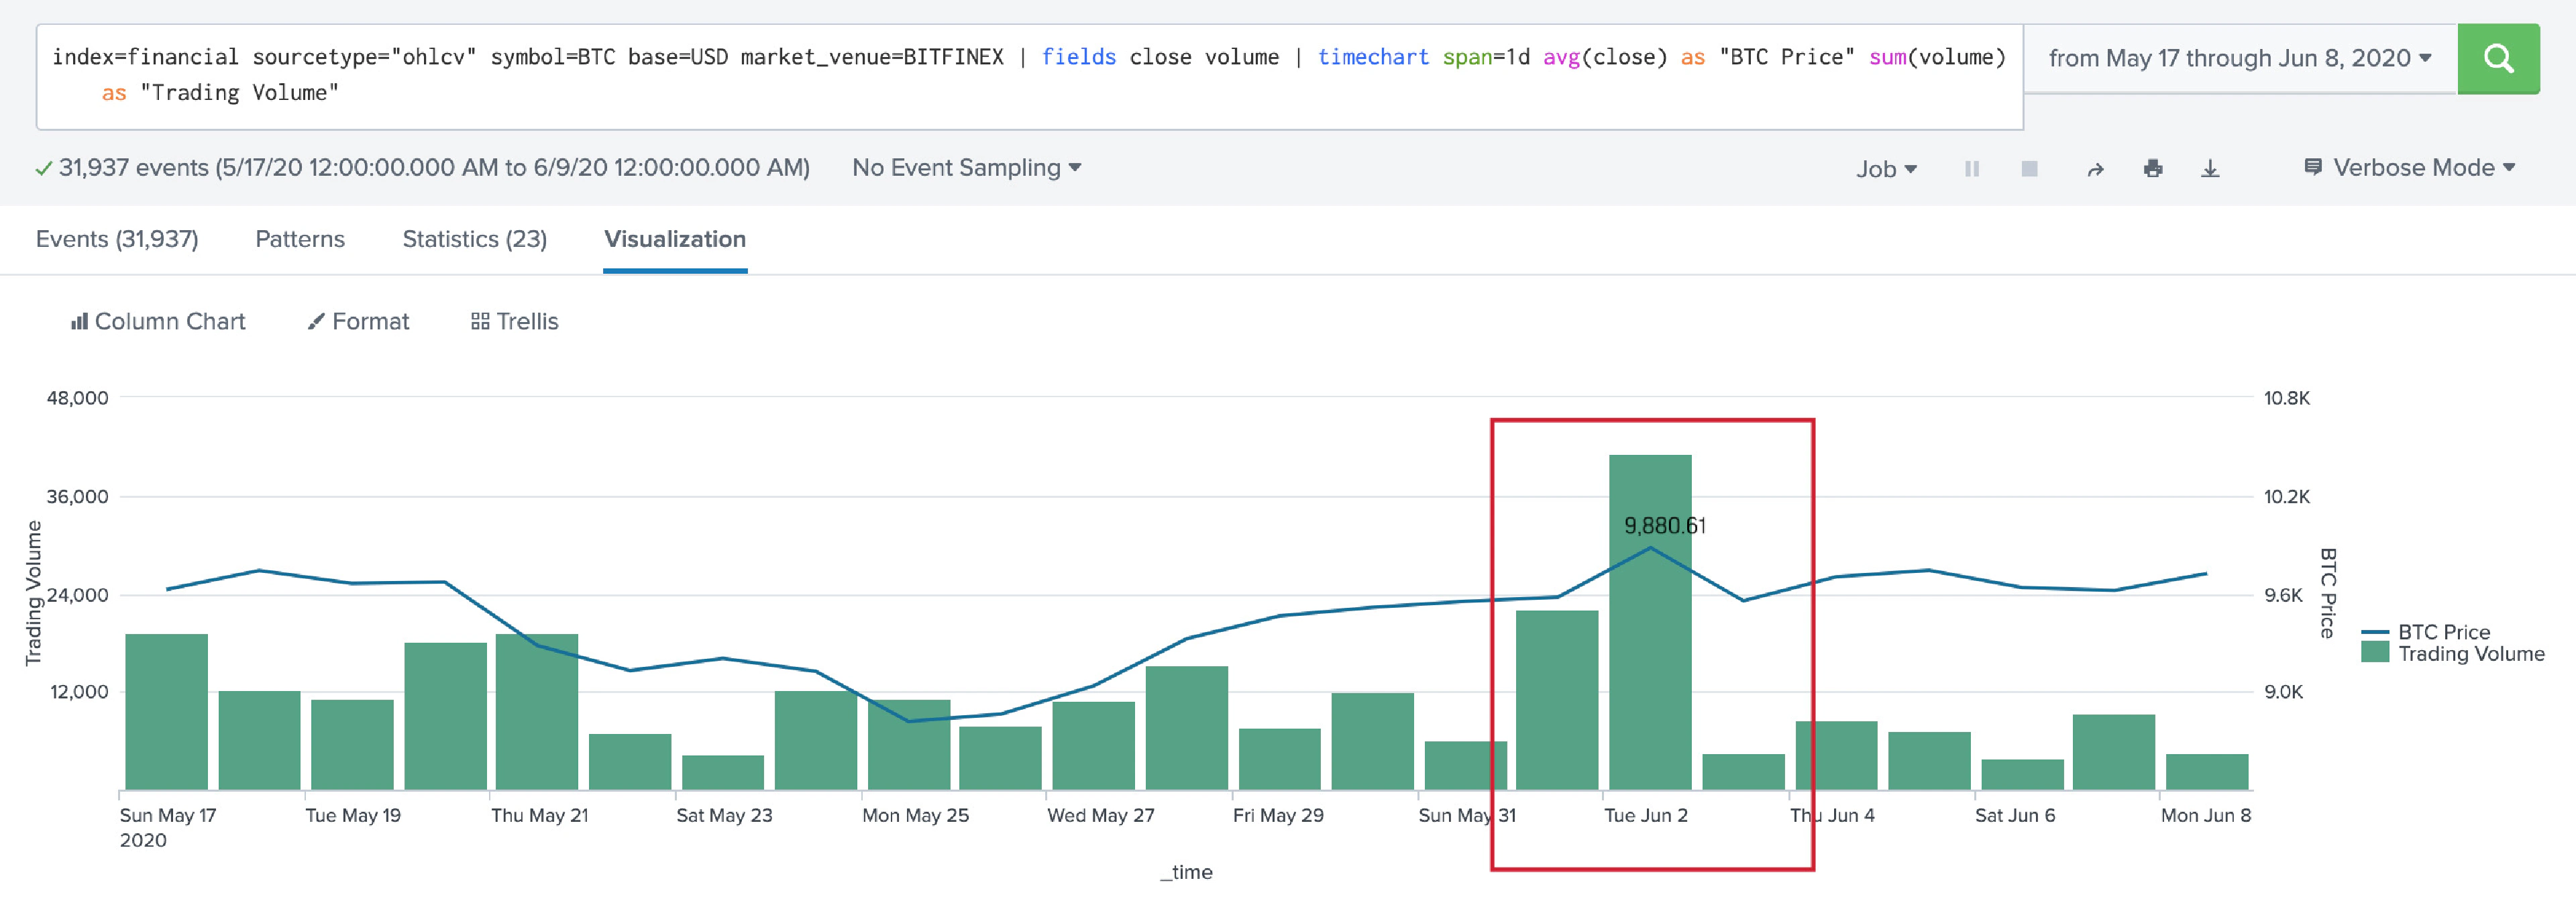The image size is (2576, 897).
Task: Select the tall Tue Jun 2 volume bar
Action: click(1650, 622)
